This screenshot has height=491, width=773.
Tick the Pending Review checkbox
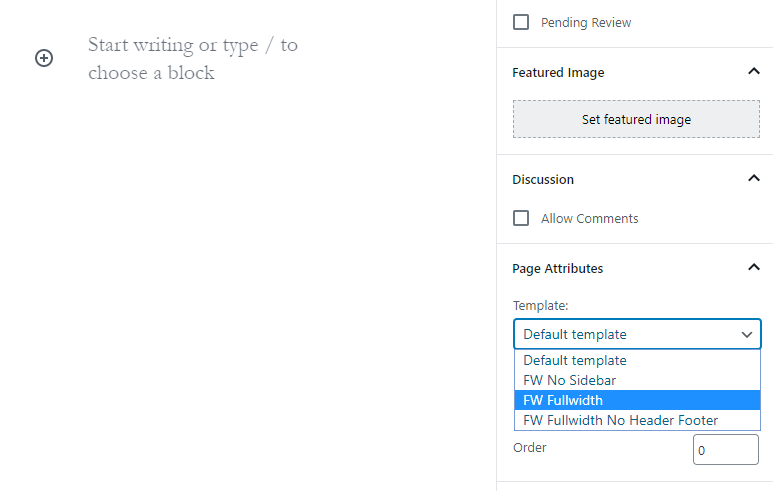[x=521, y=22]
